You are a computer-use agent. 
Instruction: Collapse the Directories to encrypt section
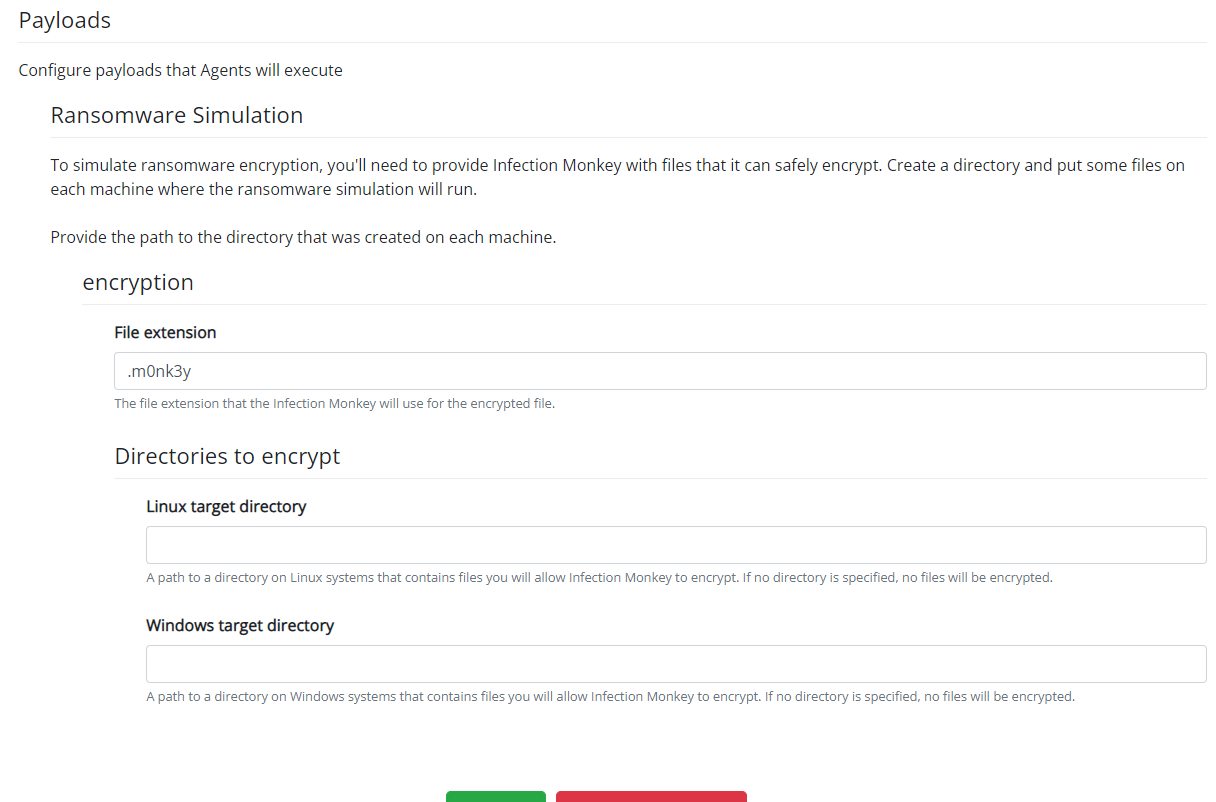pos(229,455)
